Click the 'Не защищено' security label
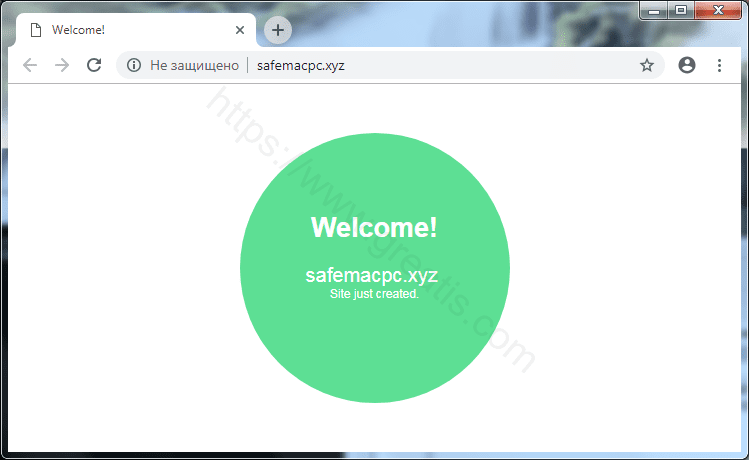Viewport: 749px width, 460px height. (194, 65)
